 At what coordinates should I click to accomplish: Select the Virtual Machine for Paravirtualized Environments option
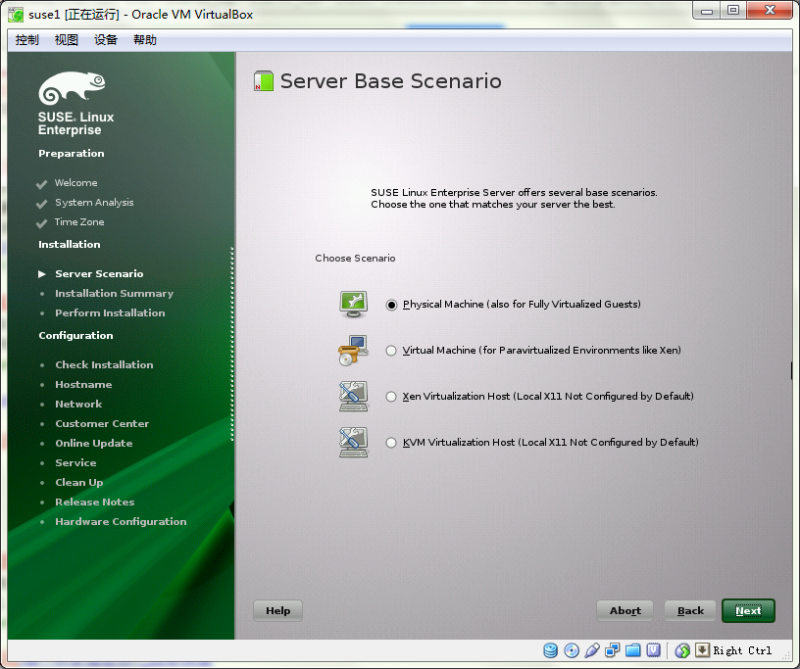[391, 350]
